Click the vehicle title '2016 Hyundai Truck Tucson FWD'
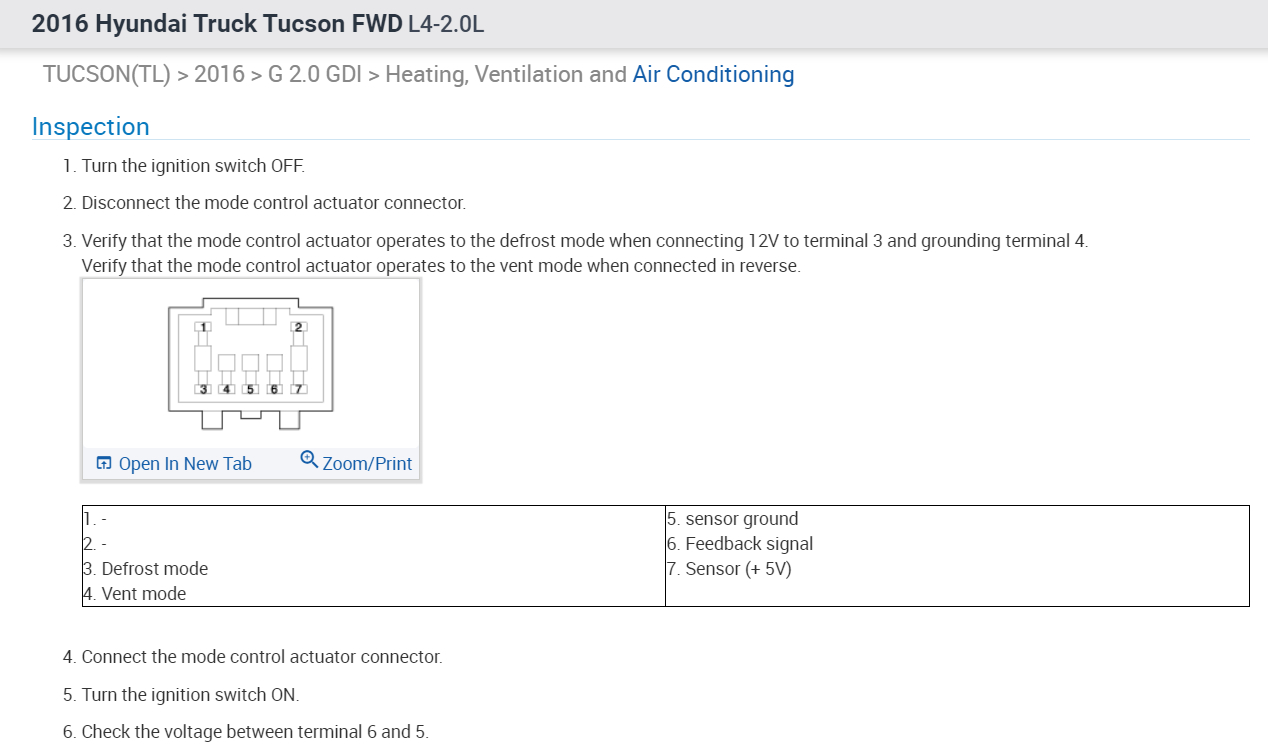The width and height of the screenshot is (1268, 748). click(217, 24)
